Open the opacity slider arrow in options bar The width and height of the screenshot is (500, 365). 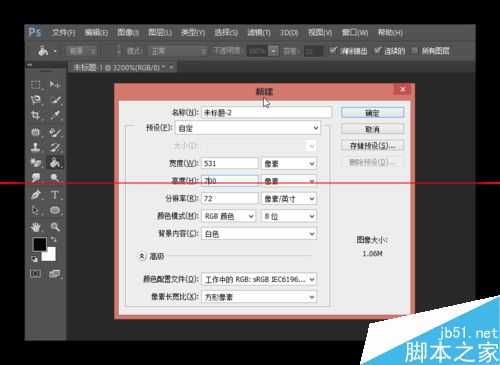tap(273, 51)
